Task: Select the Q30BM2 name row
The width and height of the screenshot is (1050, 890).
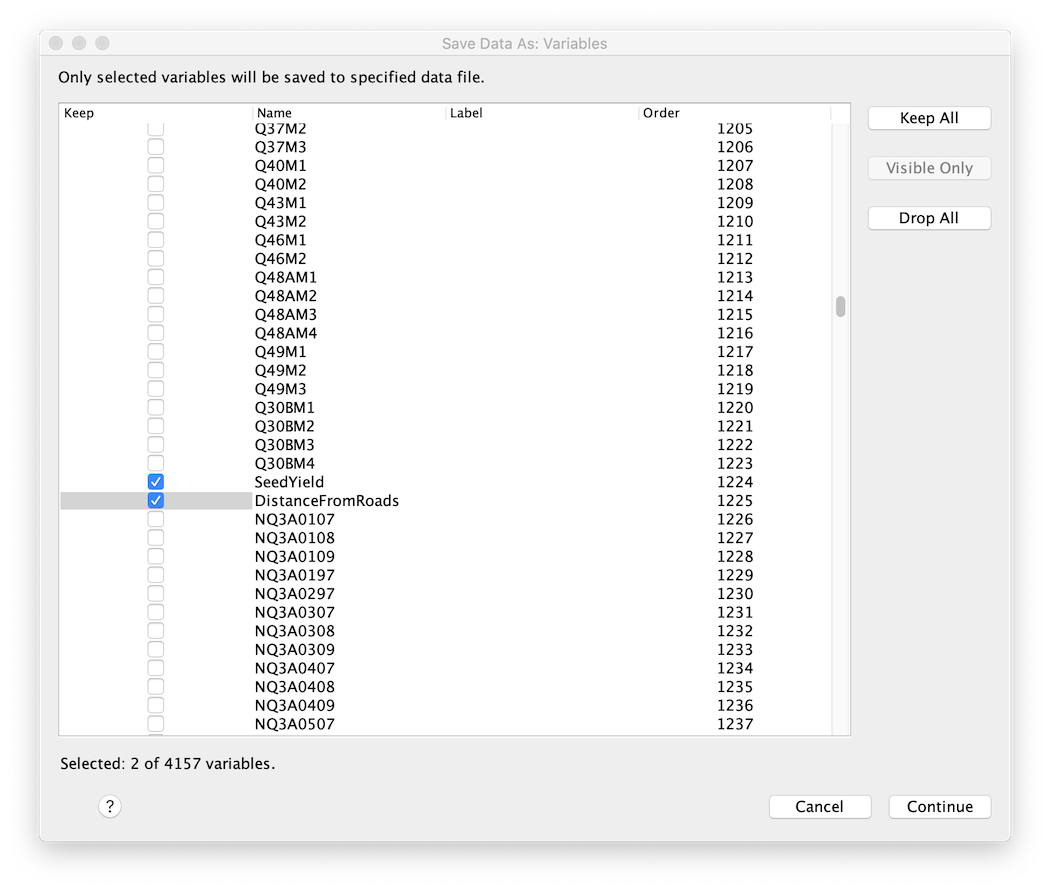Action: pos(285,427)
